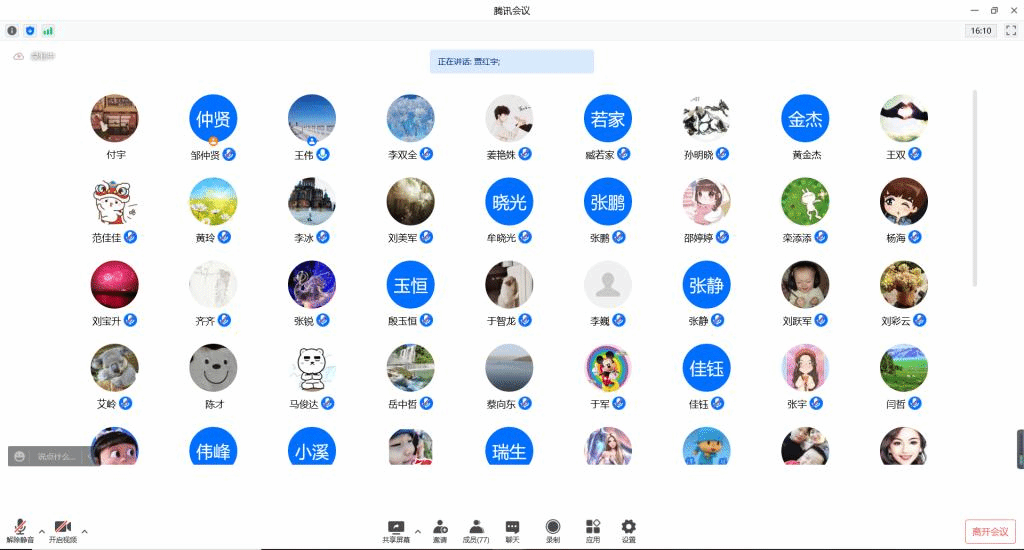Open the 应用 apps icon
Viewport: 1024px width, 550px height.
tap(593, 530)
